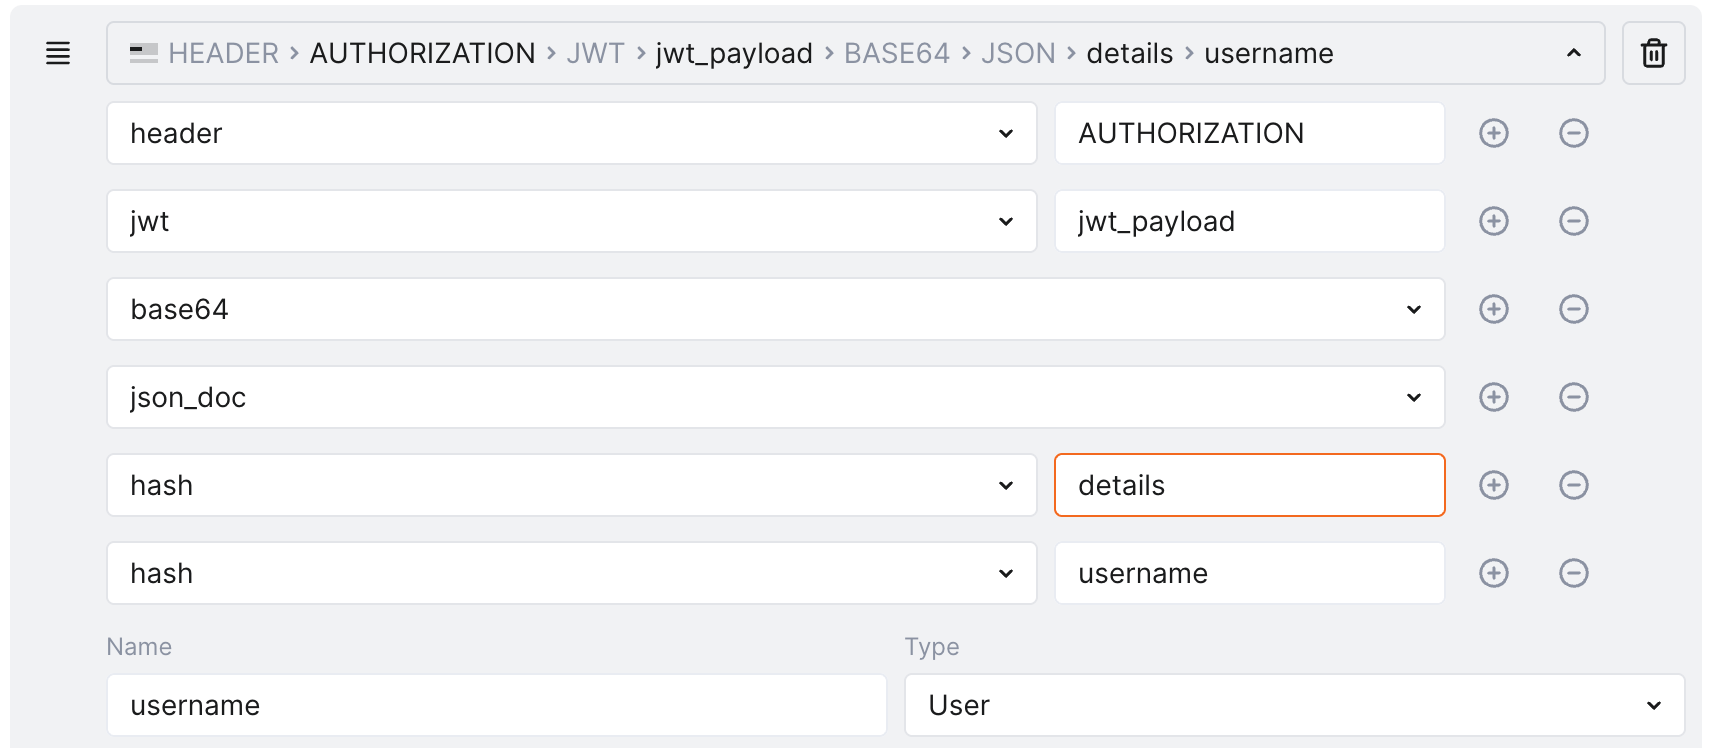Remove the jwt_payload row
Image resolution: width=1710 pixels, height=748 pixels.
(x=1573, y=221)
